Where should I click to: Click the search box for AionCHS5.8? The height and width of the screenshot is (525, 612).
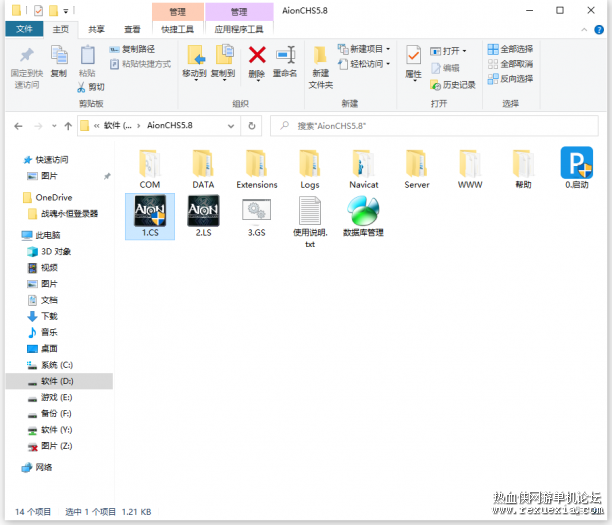point(434,126)
